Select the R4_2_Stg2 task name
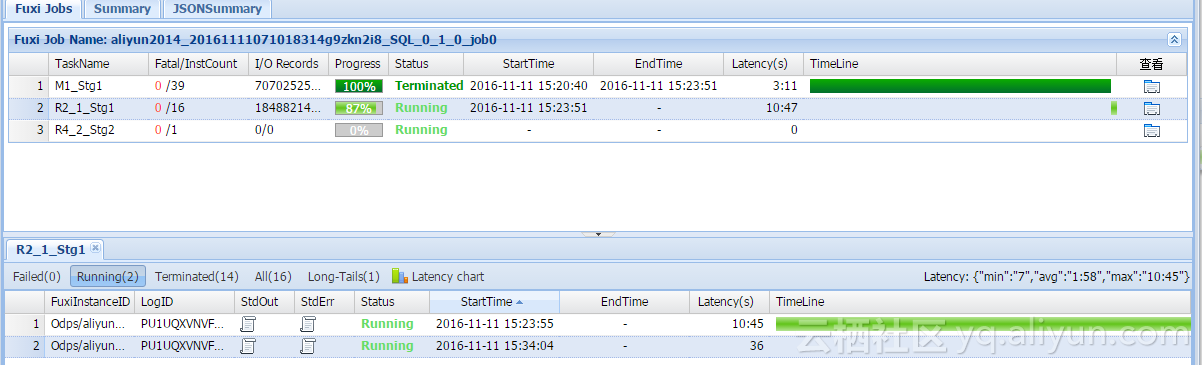This screenshot has width=1202, height=365. (85, 130)
